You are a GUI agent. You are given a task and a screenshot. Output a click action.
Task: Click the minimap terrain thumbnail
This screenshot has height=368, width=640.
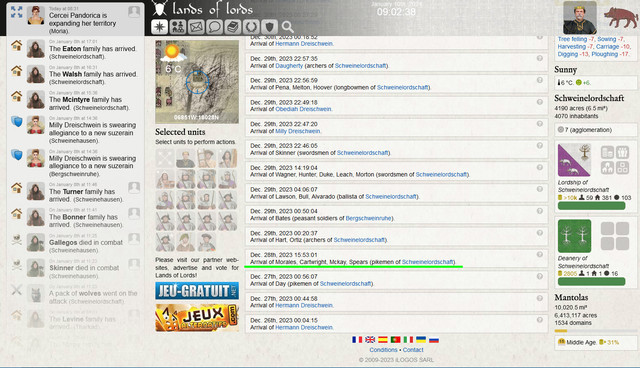[x=197, y=82]
